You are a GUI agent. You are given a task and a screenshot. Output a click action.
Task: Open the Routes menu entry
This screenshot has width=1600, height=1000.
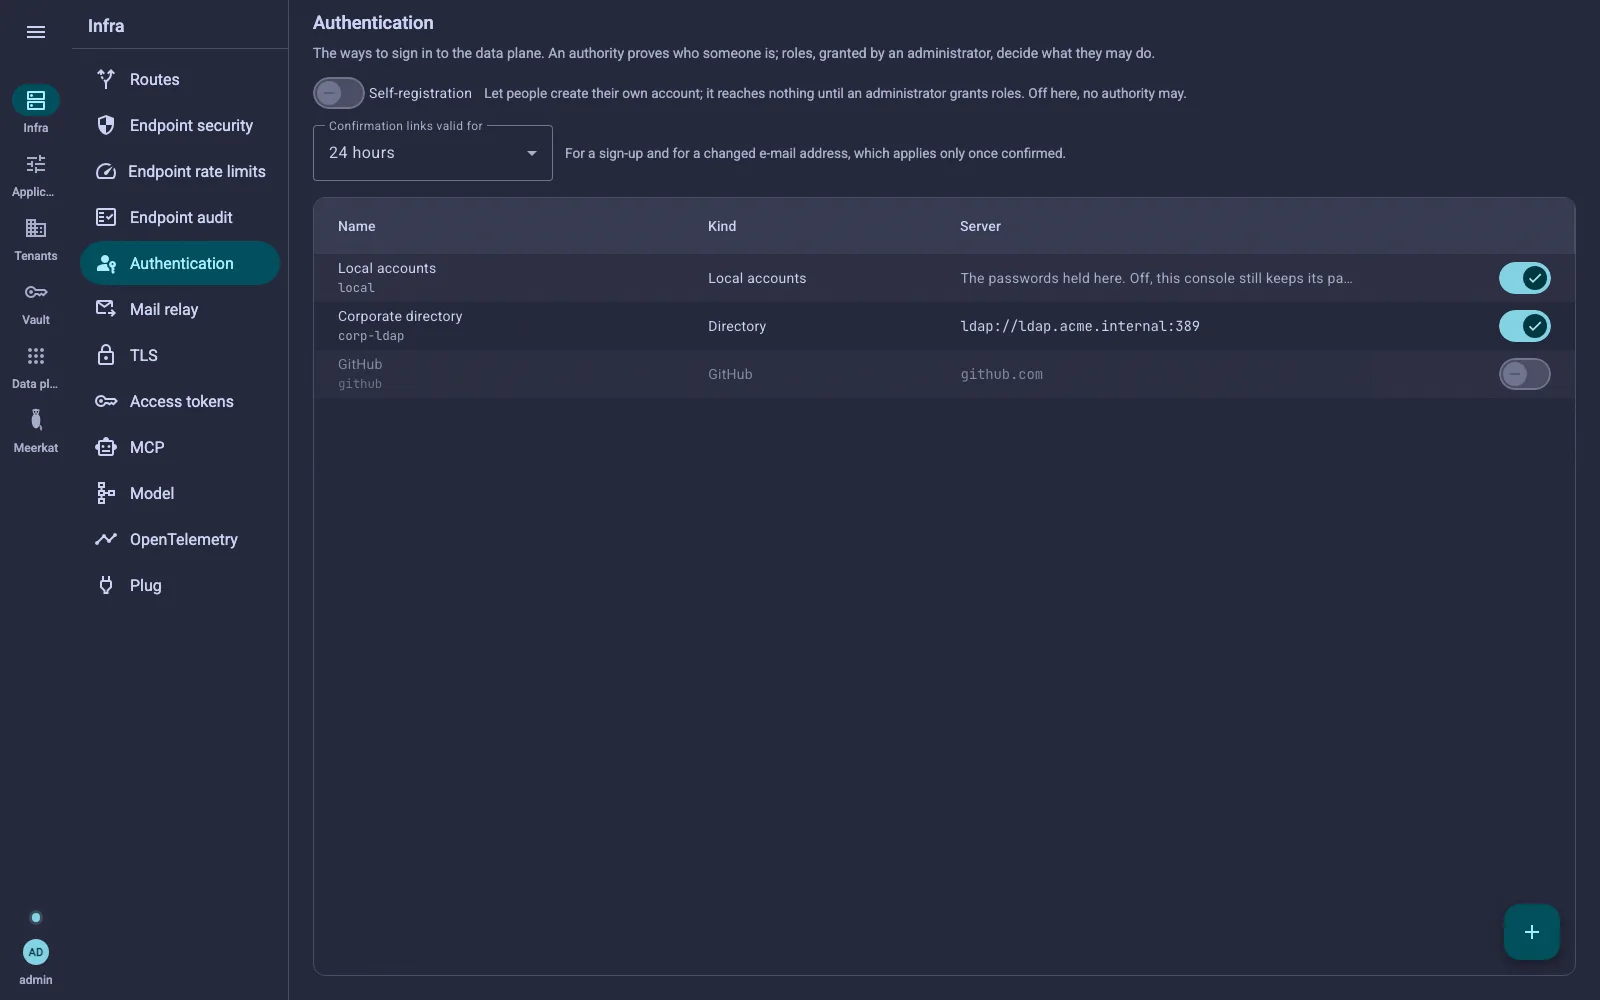click(180, 79)
